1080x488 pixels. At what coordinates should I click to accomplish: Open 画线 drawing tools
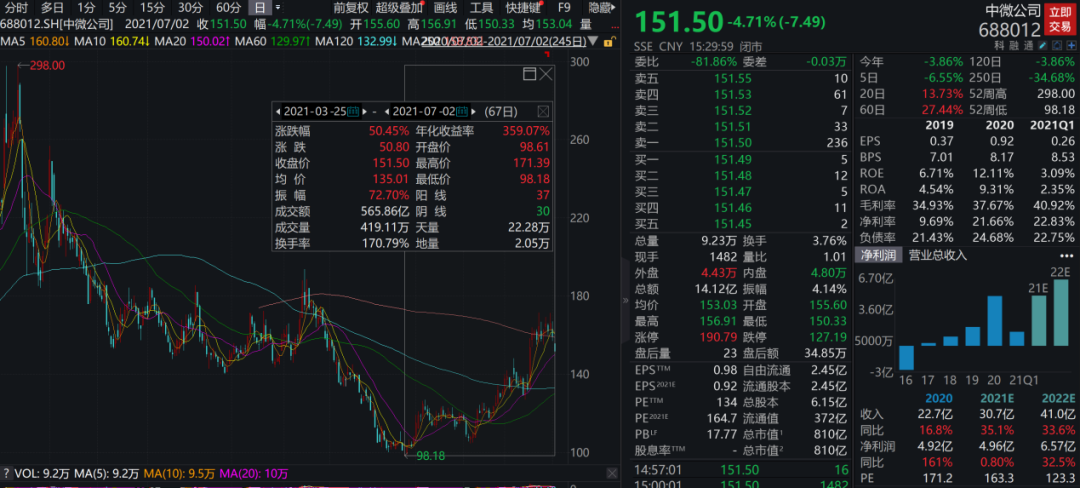click(446, 8)
